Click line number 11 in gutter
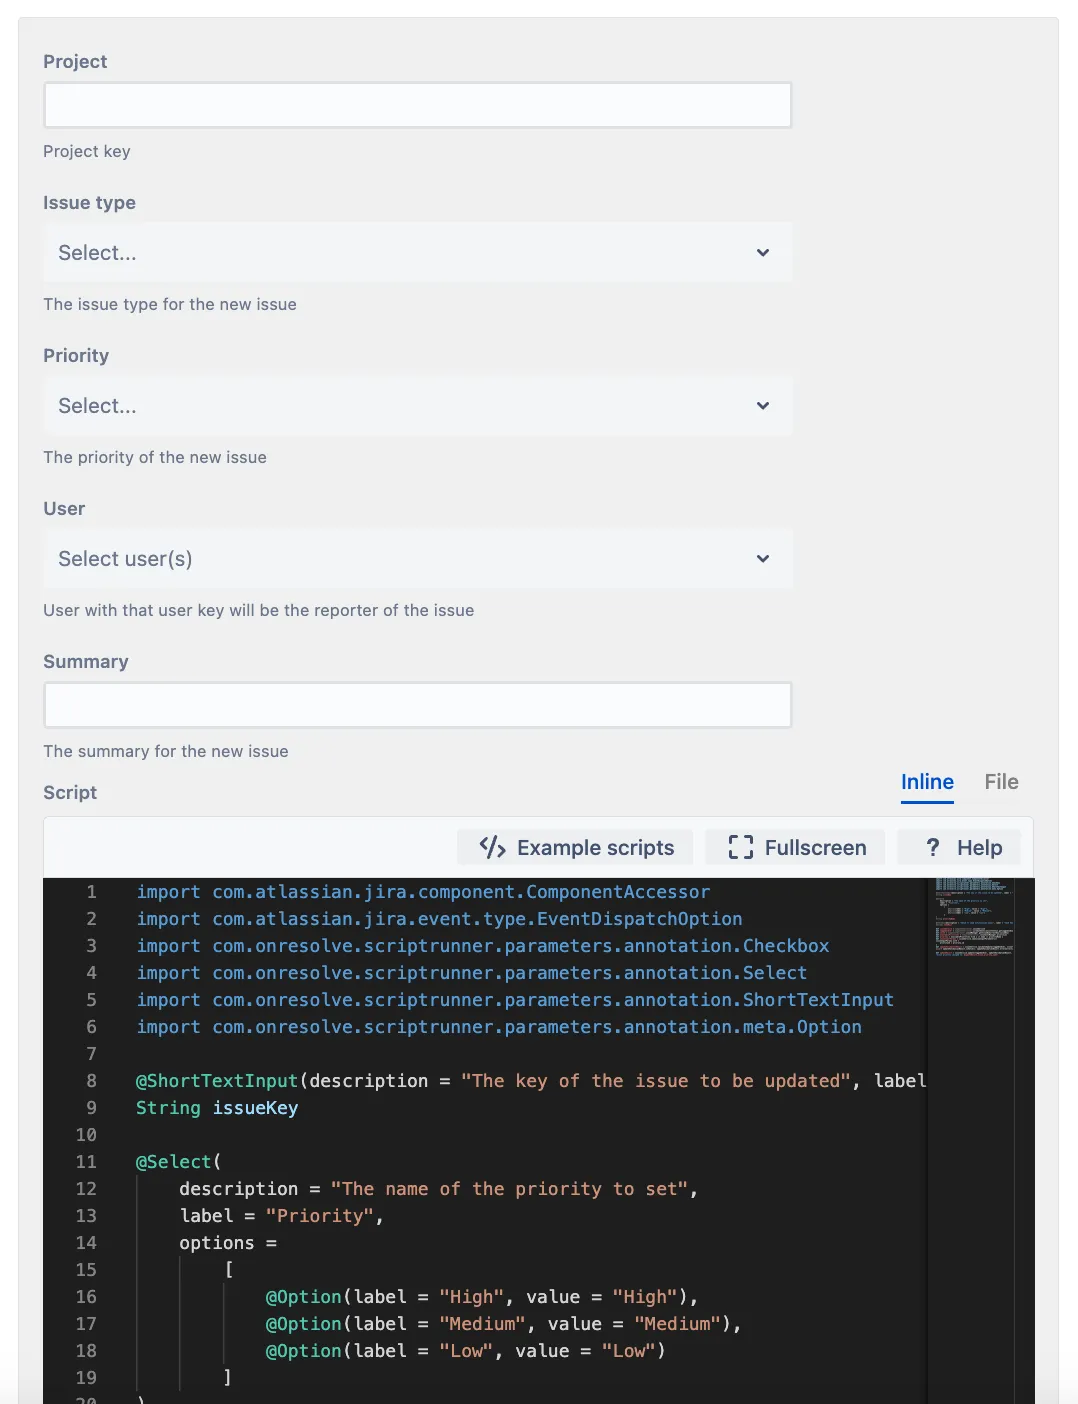 [86, 1162]
